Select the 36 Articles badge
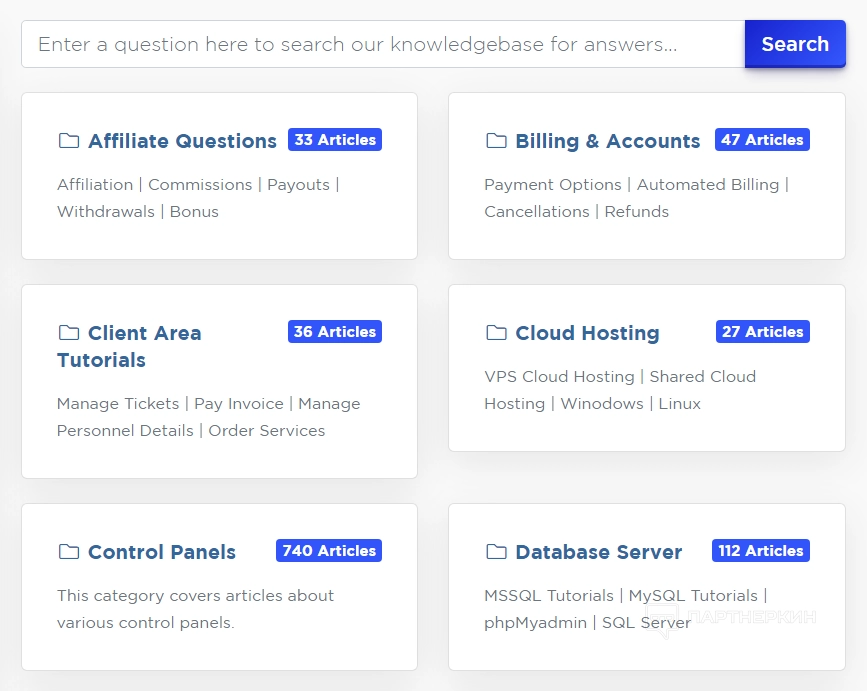Viewport: 867px width, 691px height. pyautogui.click(x=335, y=332)
